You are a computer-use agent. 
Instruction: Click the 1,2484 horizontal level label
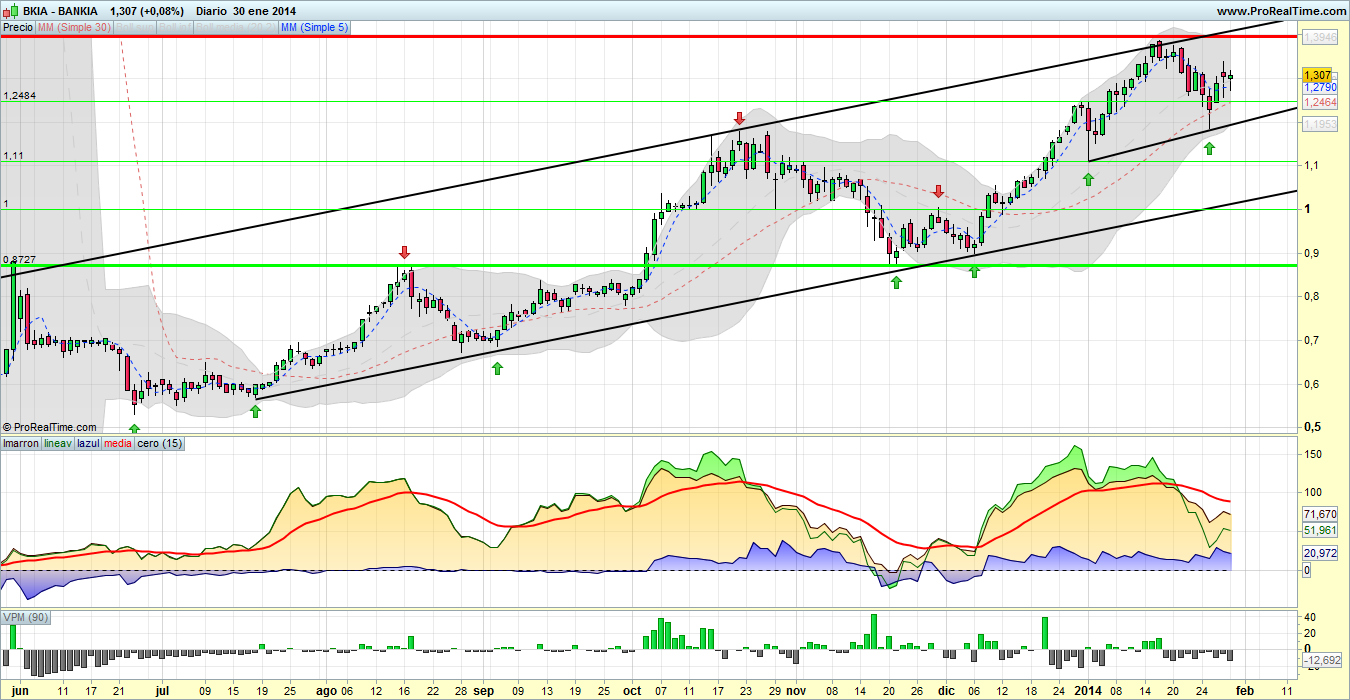20,96
